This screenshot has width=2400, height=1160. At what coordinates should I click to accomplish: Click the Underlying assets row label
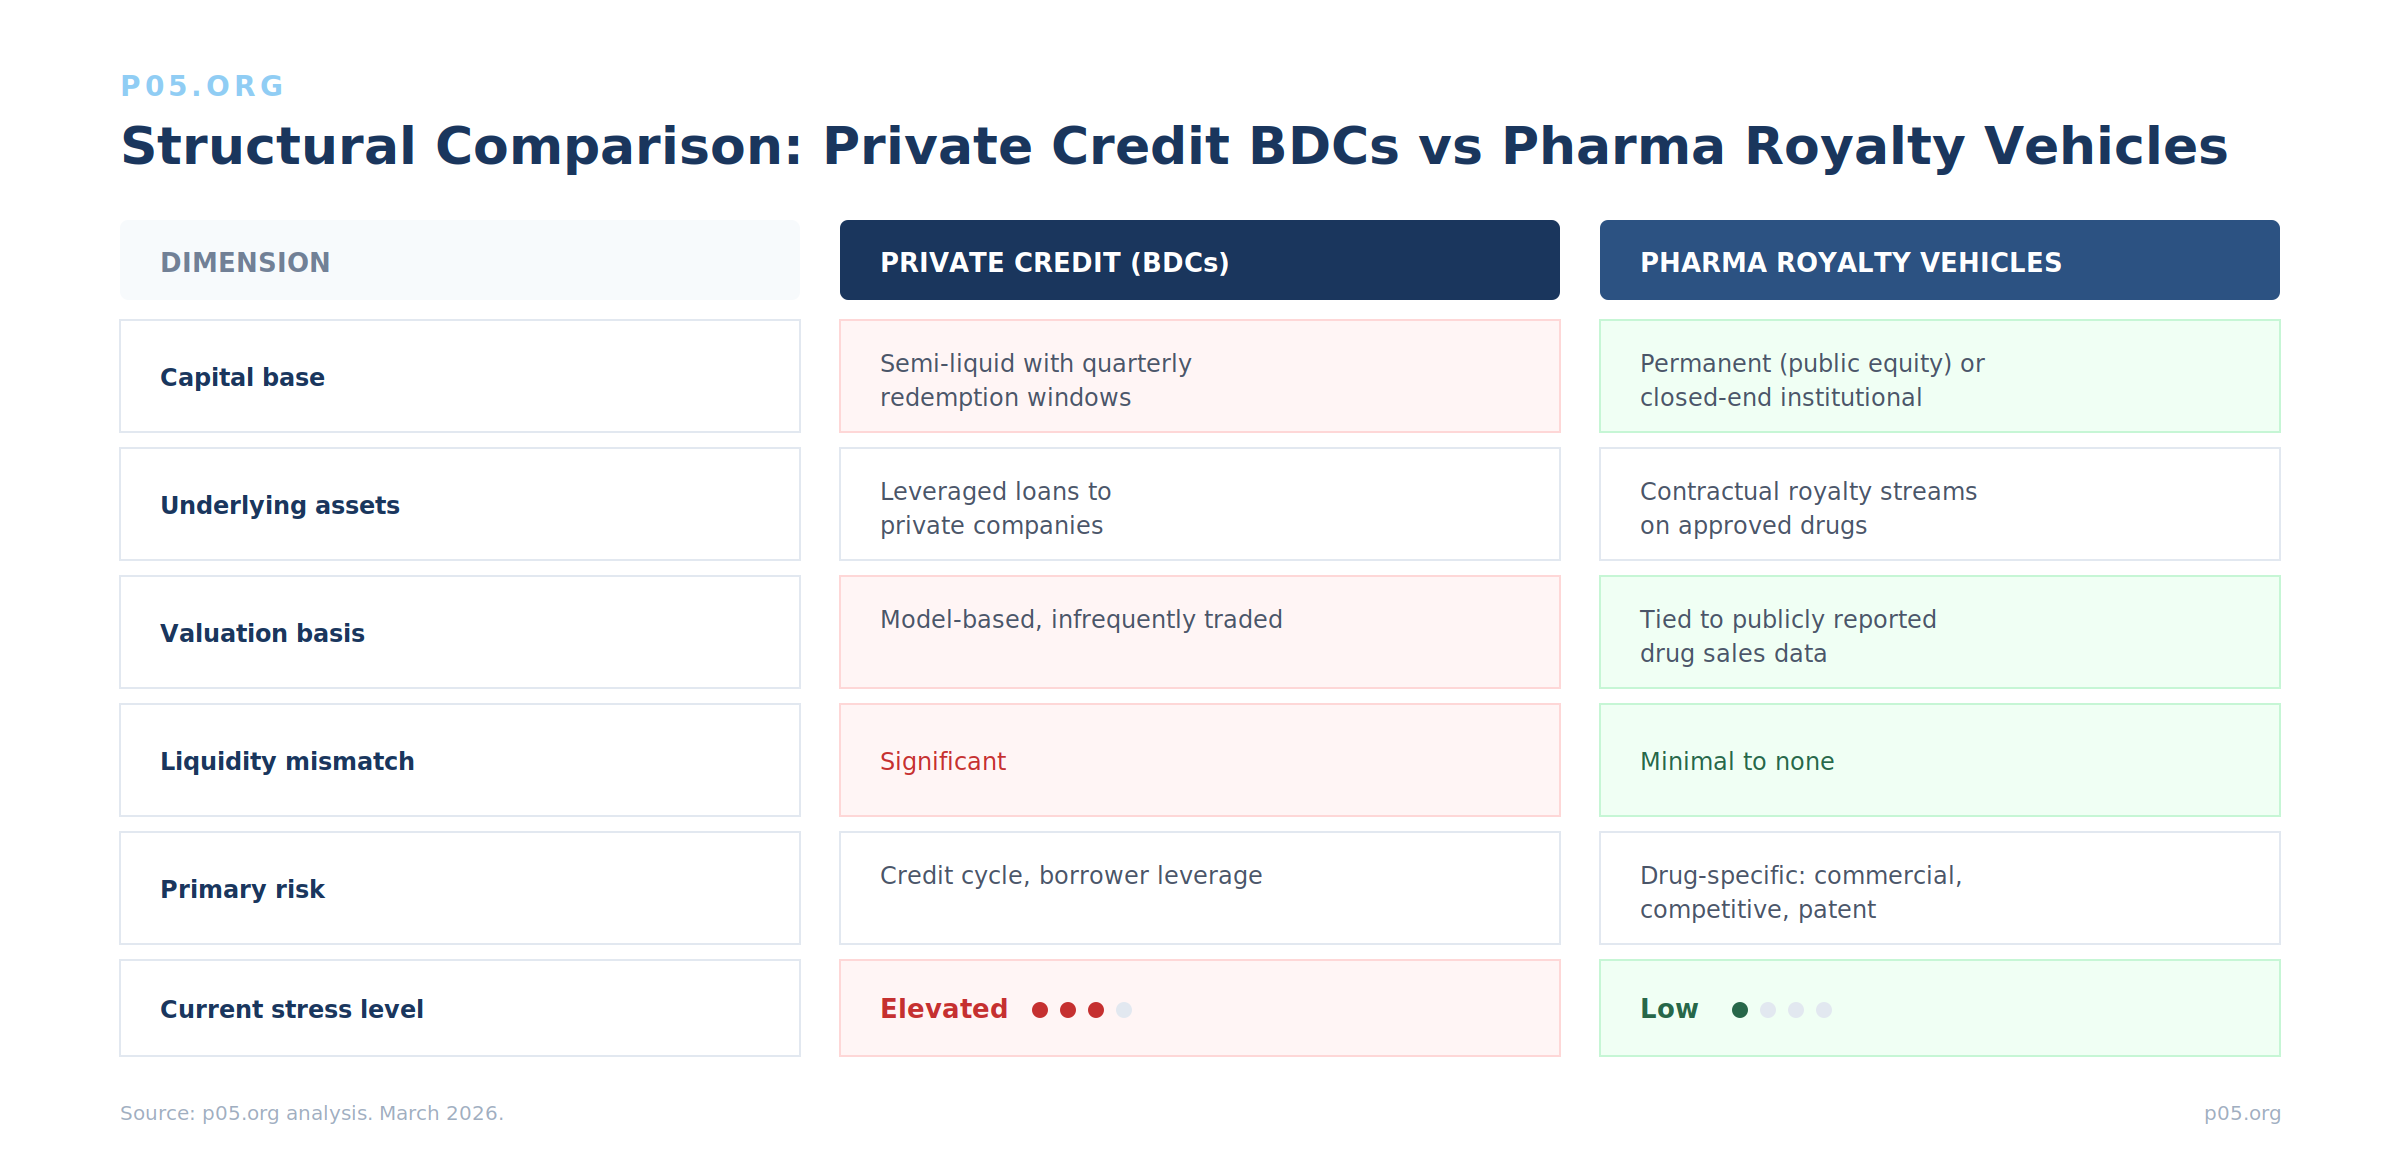(x=280, y=505)
